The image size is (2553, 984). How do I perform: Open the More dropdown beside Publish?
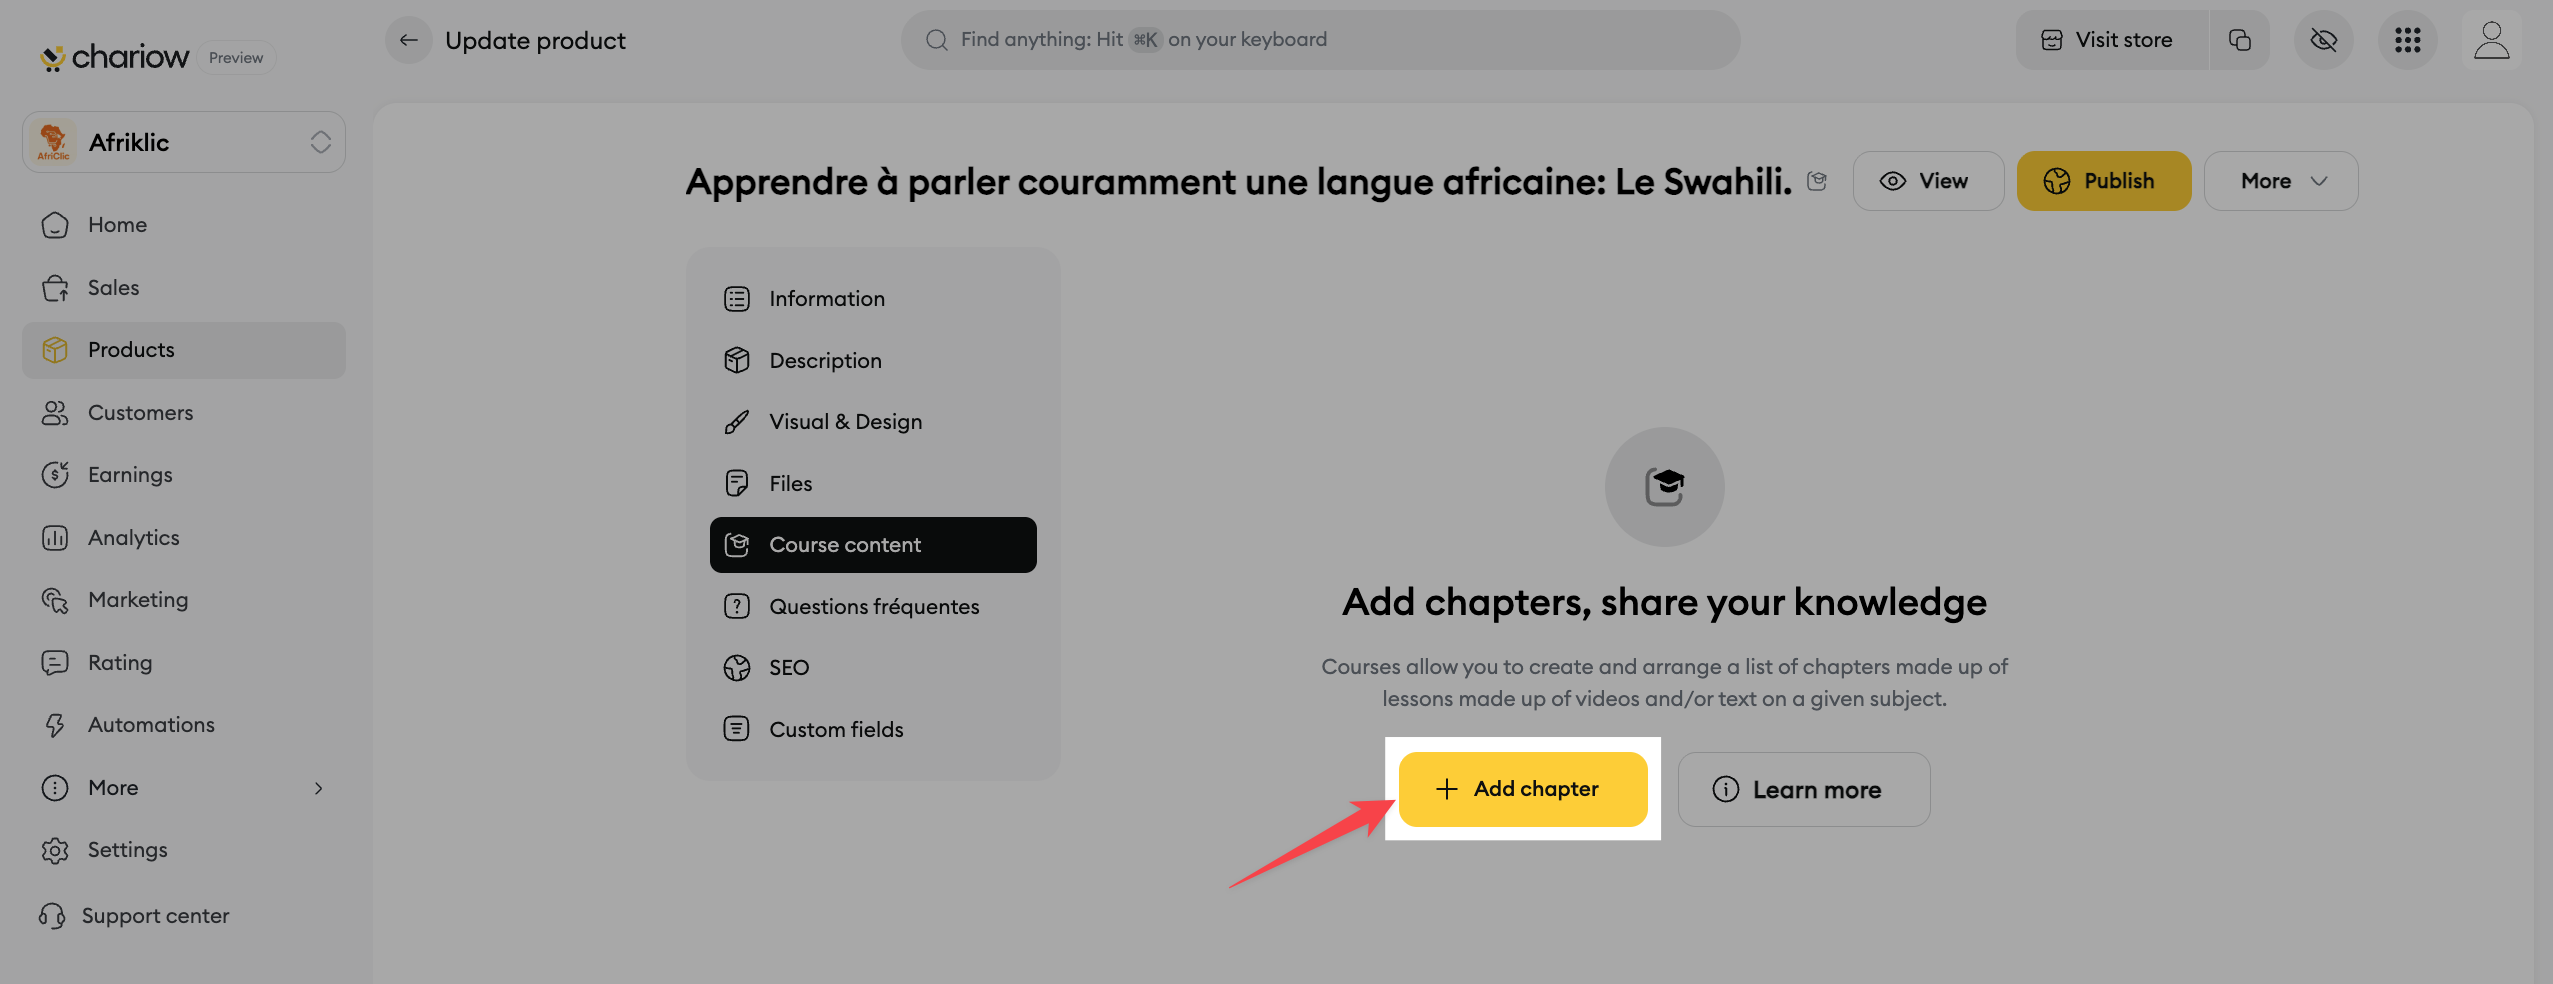click(x=2281, y=181)
